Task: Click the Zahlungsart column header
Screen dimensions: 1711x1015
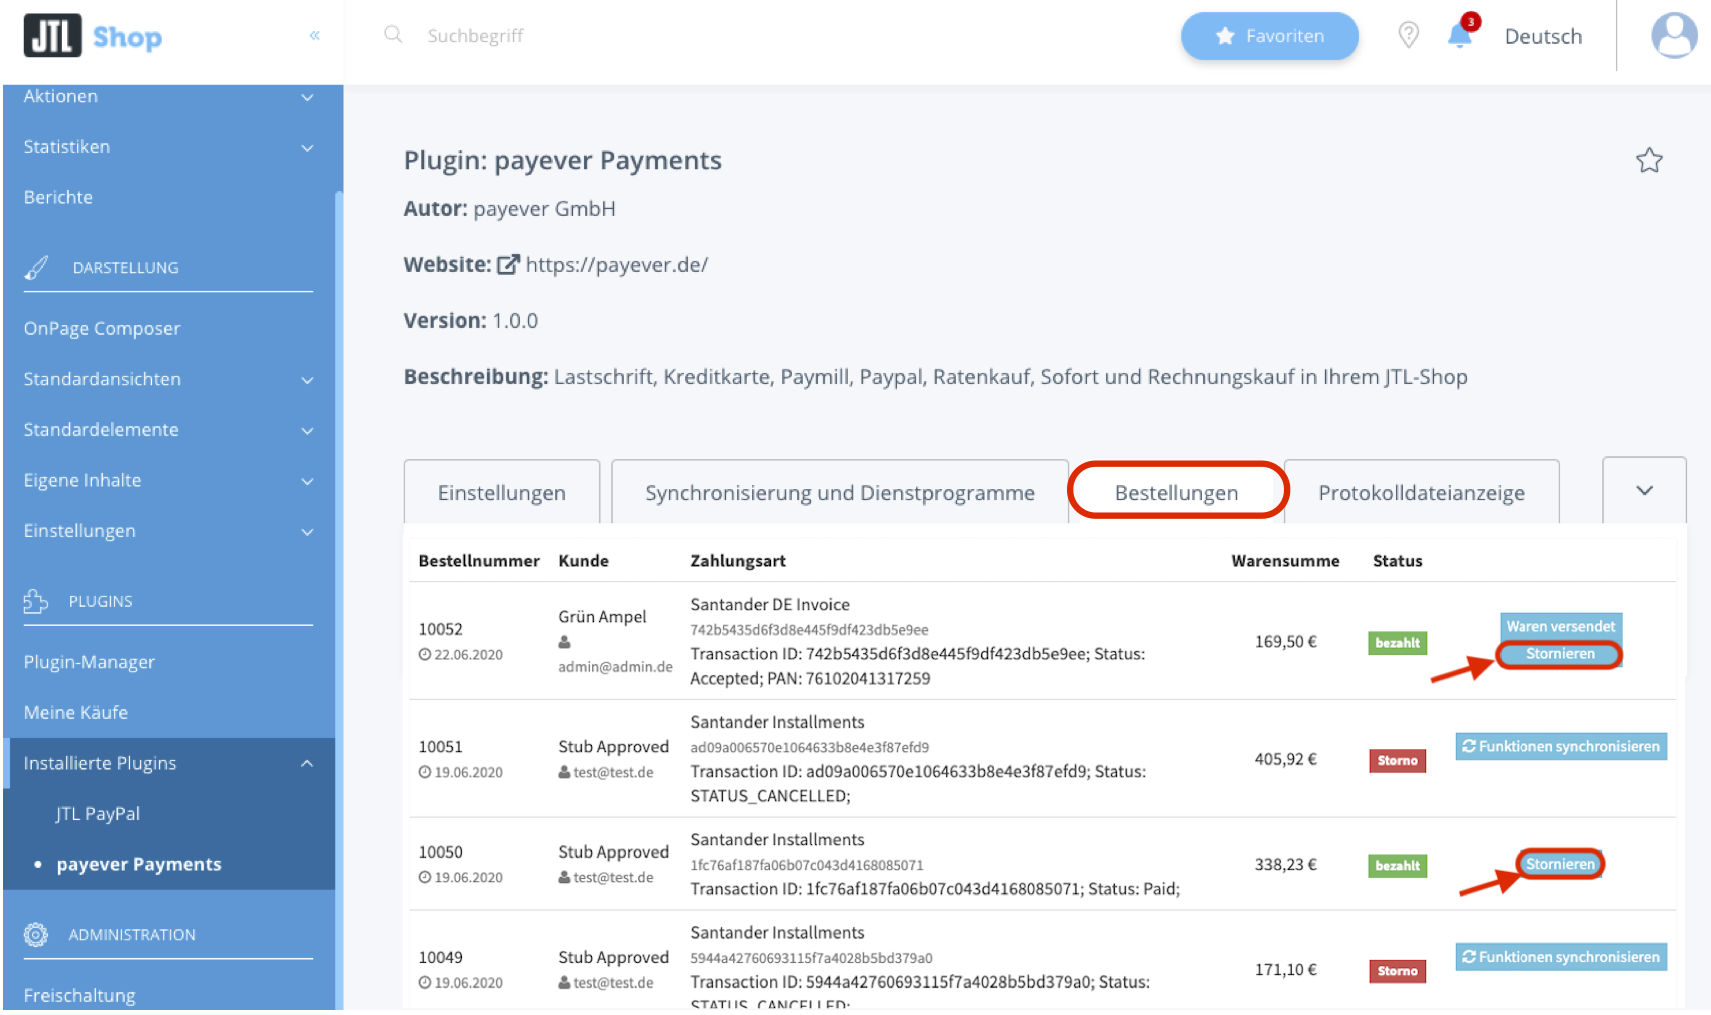Action: coord(738,561)
